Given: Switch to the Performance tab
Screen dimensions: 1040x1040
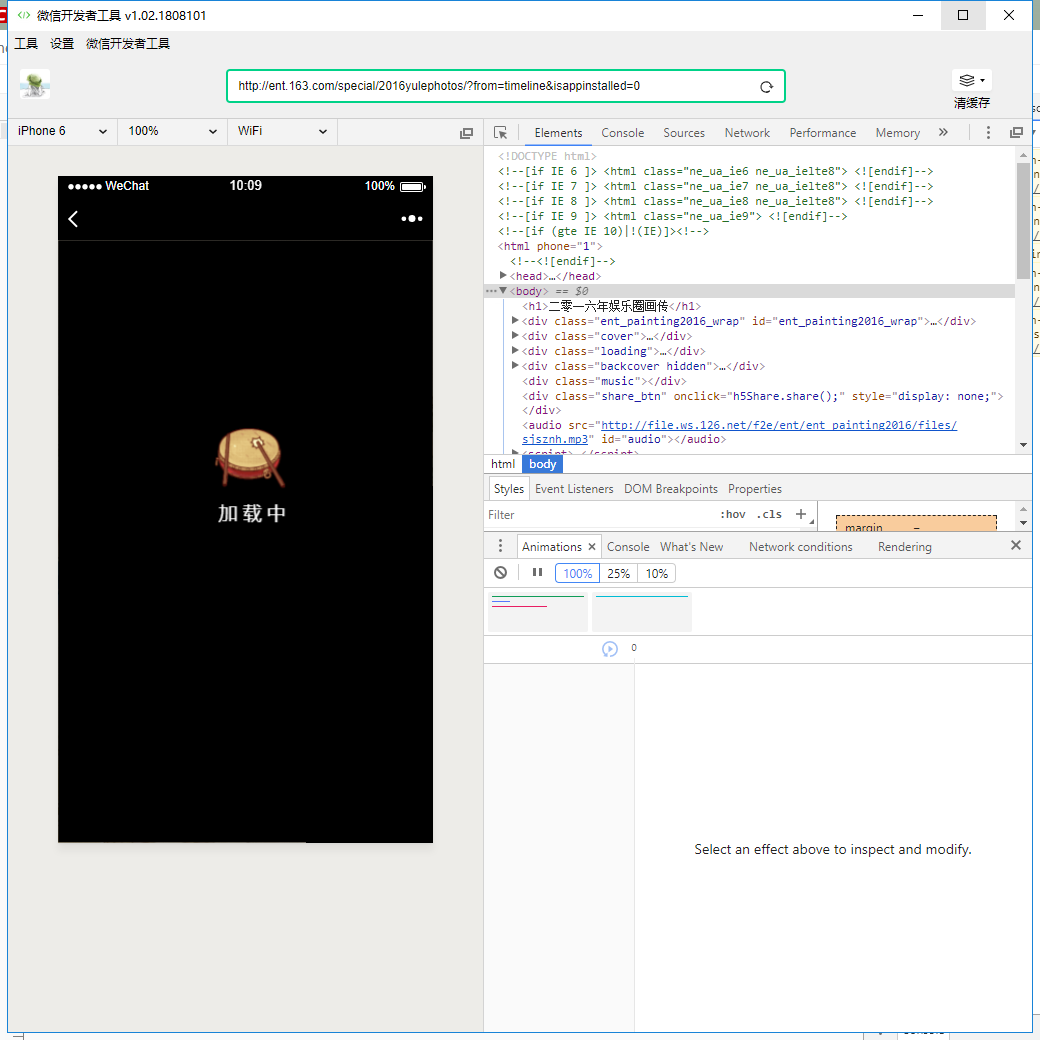Looking at the screenshot, I should (x=822, y=133).
